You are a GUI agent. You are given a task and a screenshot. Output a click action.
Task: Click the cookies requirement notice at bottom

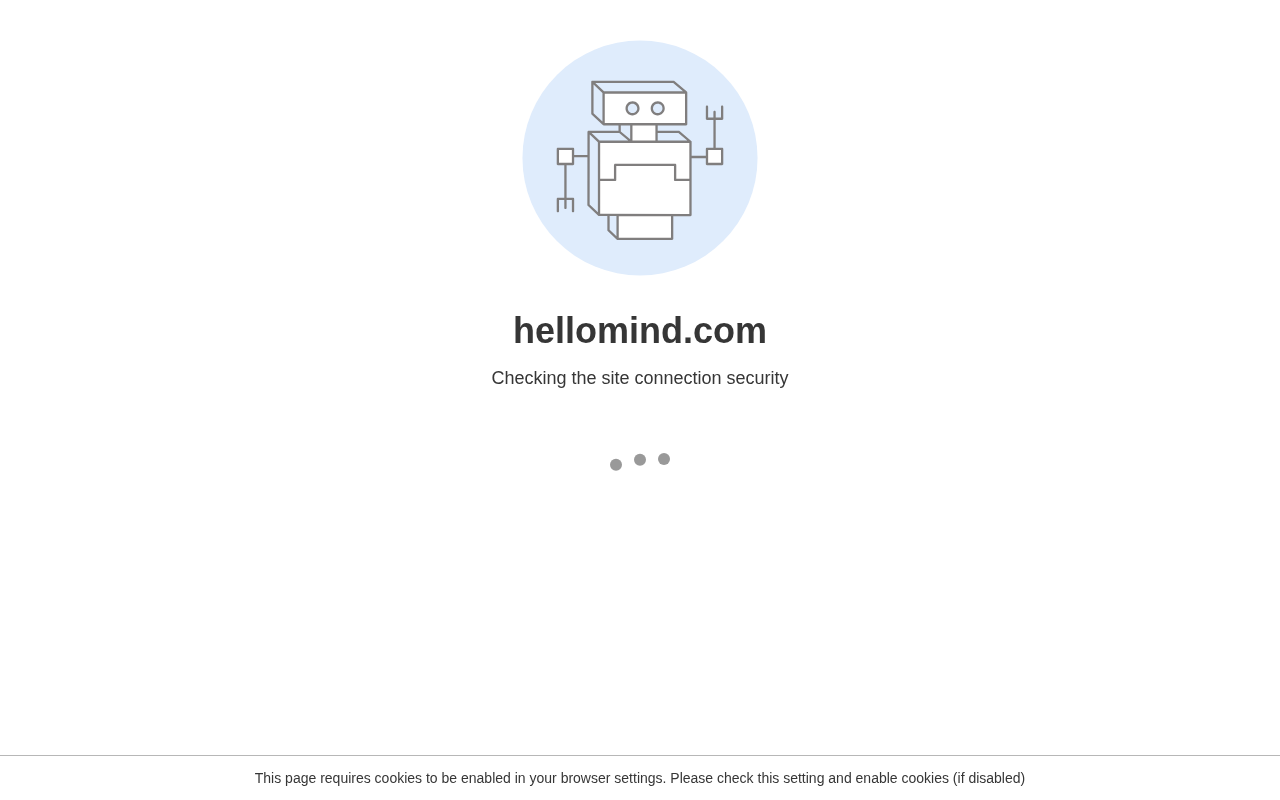(640, 778)
